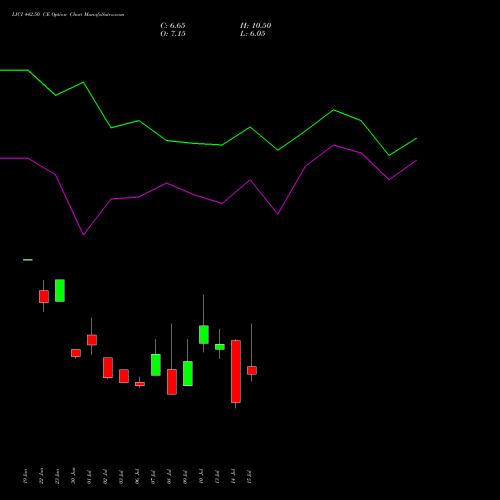Click the '01 Jul' date axis label

[x=90, y=477]
